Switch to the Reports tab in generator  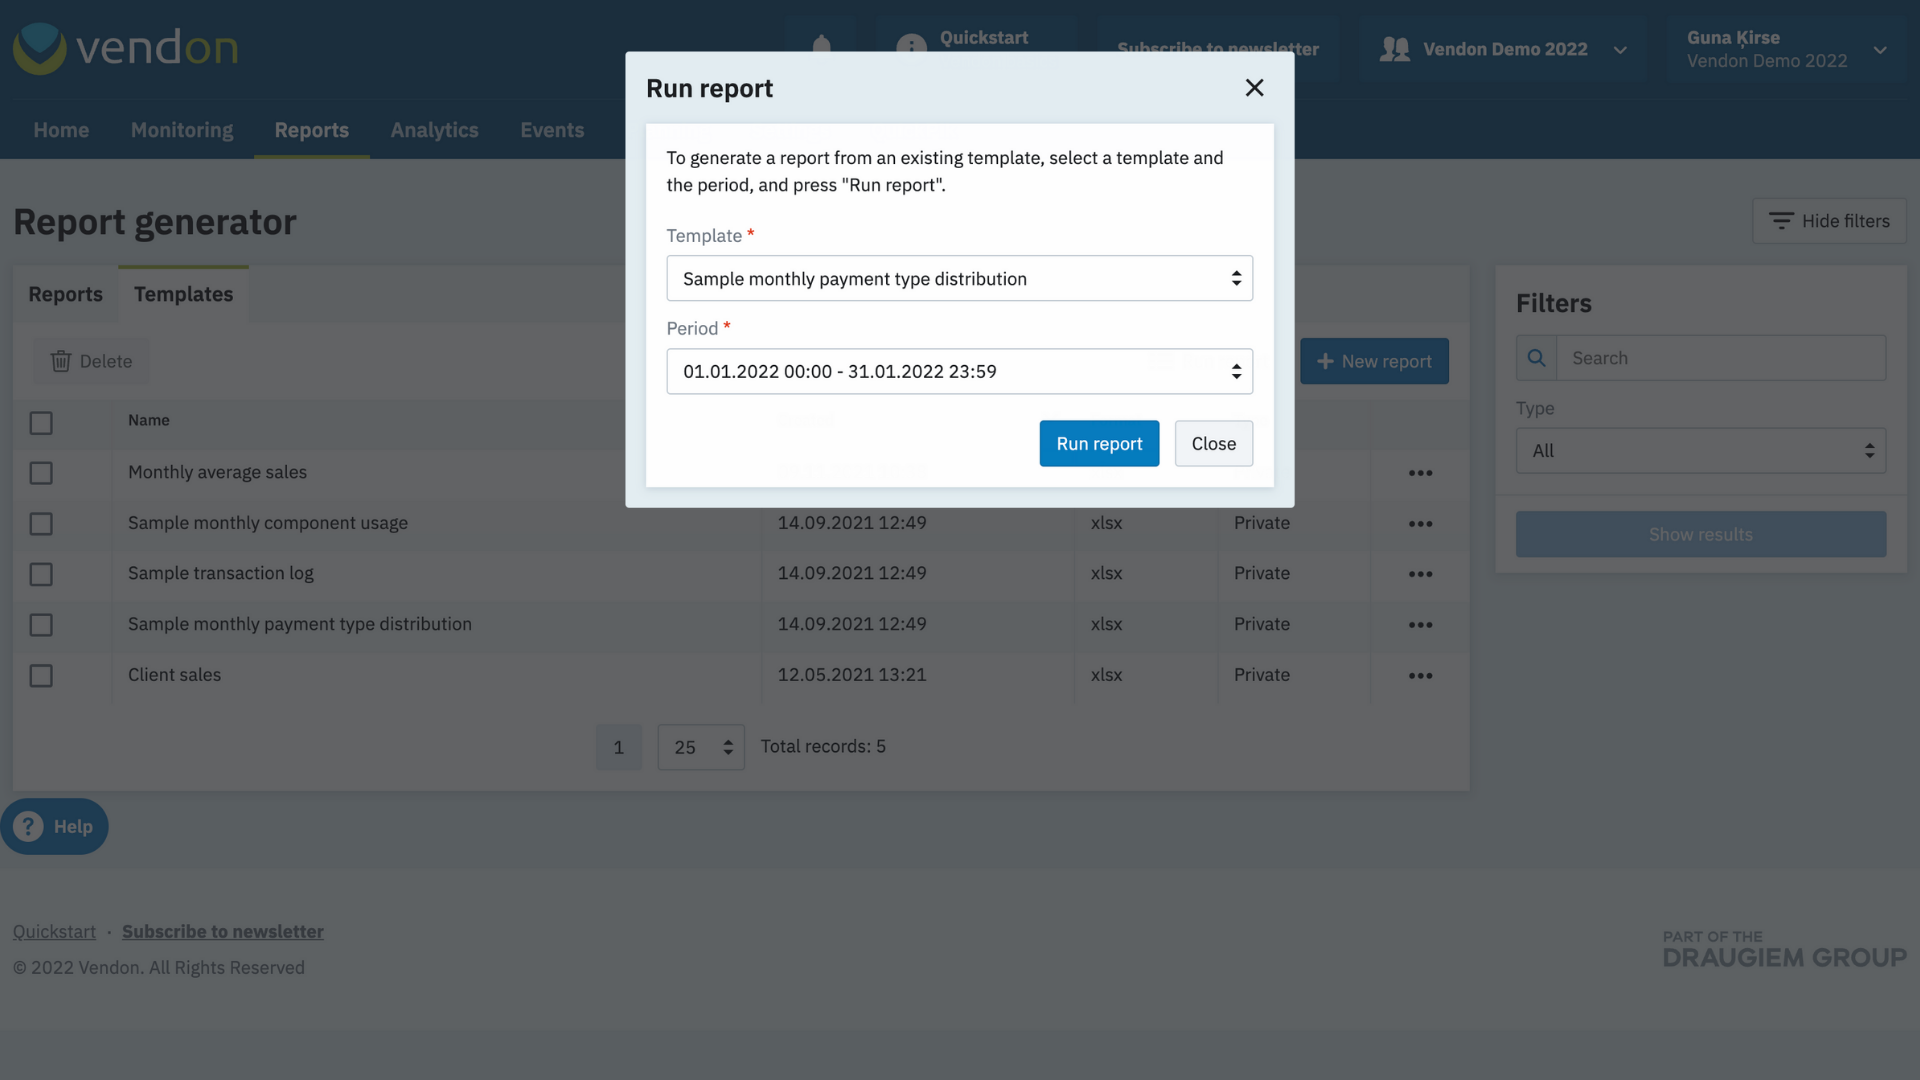(65, 294)
